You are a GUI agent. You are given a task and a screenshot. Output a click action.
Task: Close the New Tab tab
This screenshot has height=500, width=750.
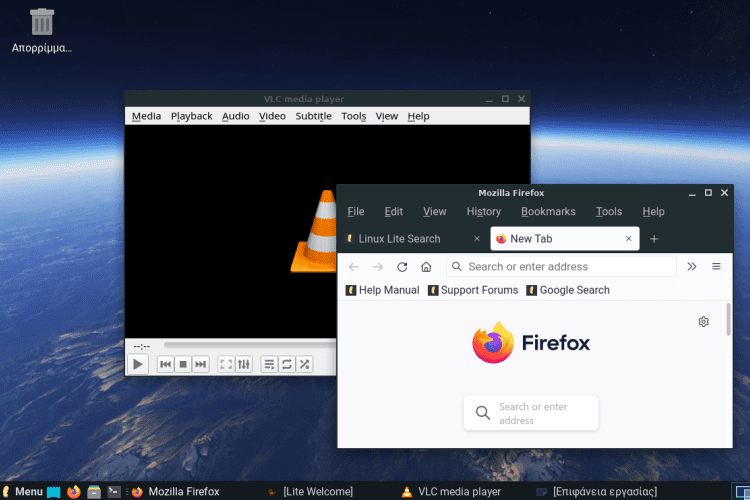click(x=629, y=239)
